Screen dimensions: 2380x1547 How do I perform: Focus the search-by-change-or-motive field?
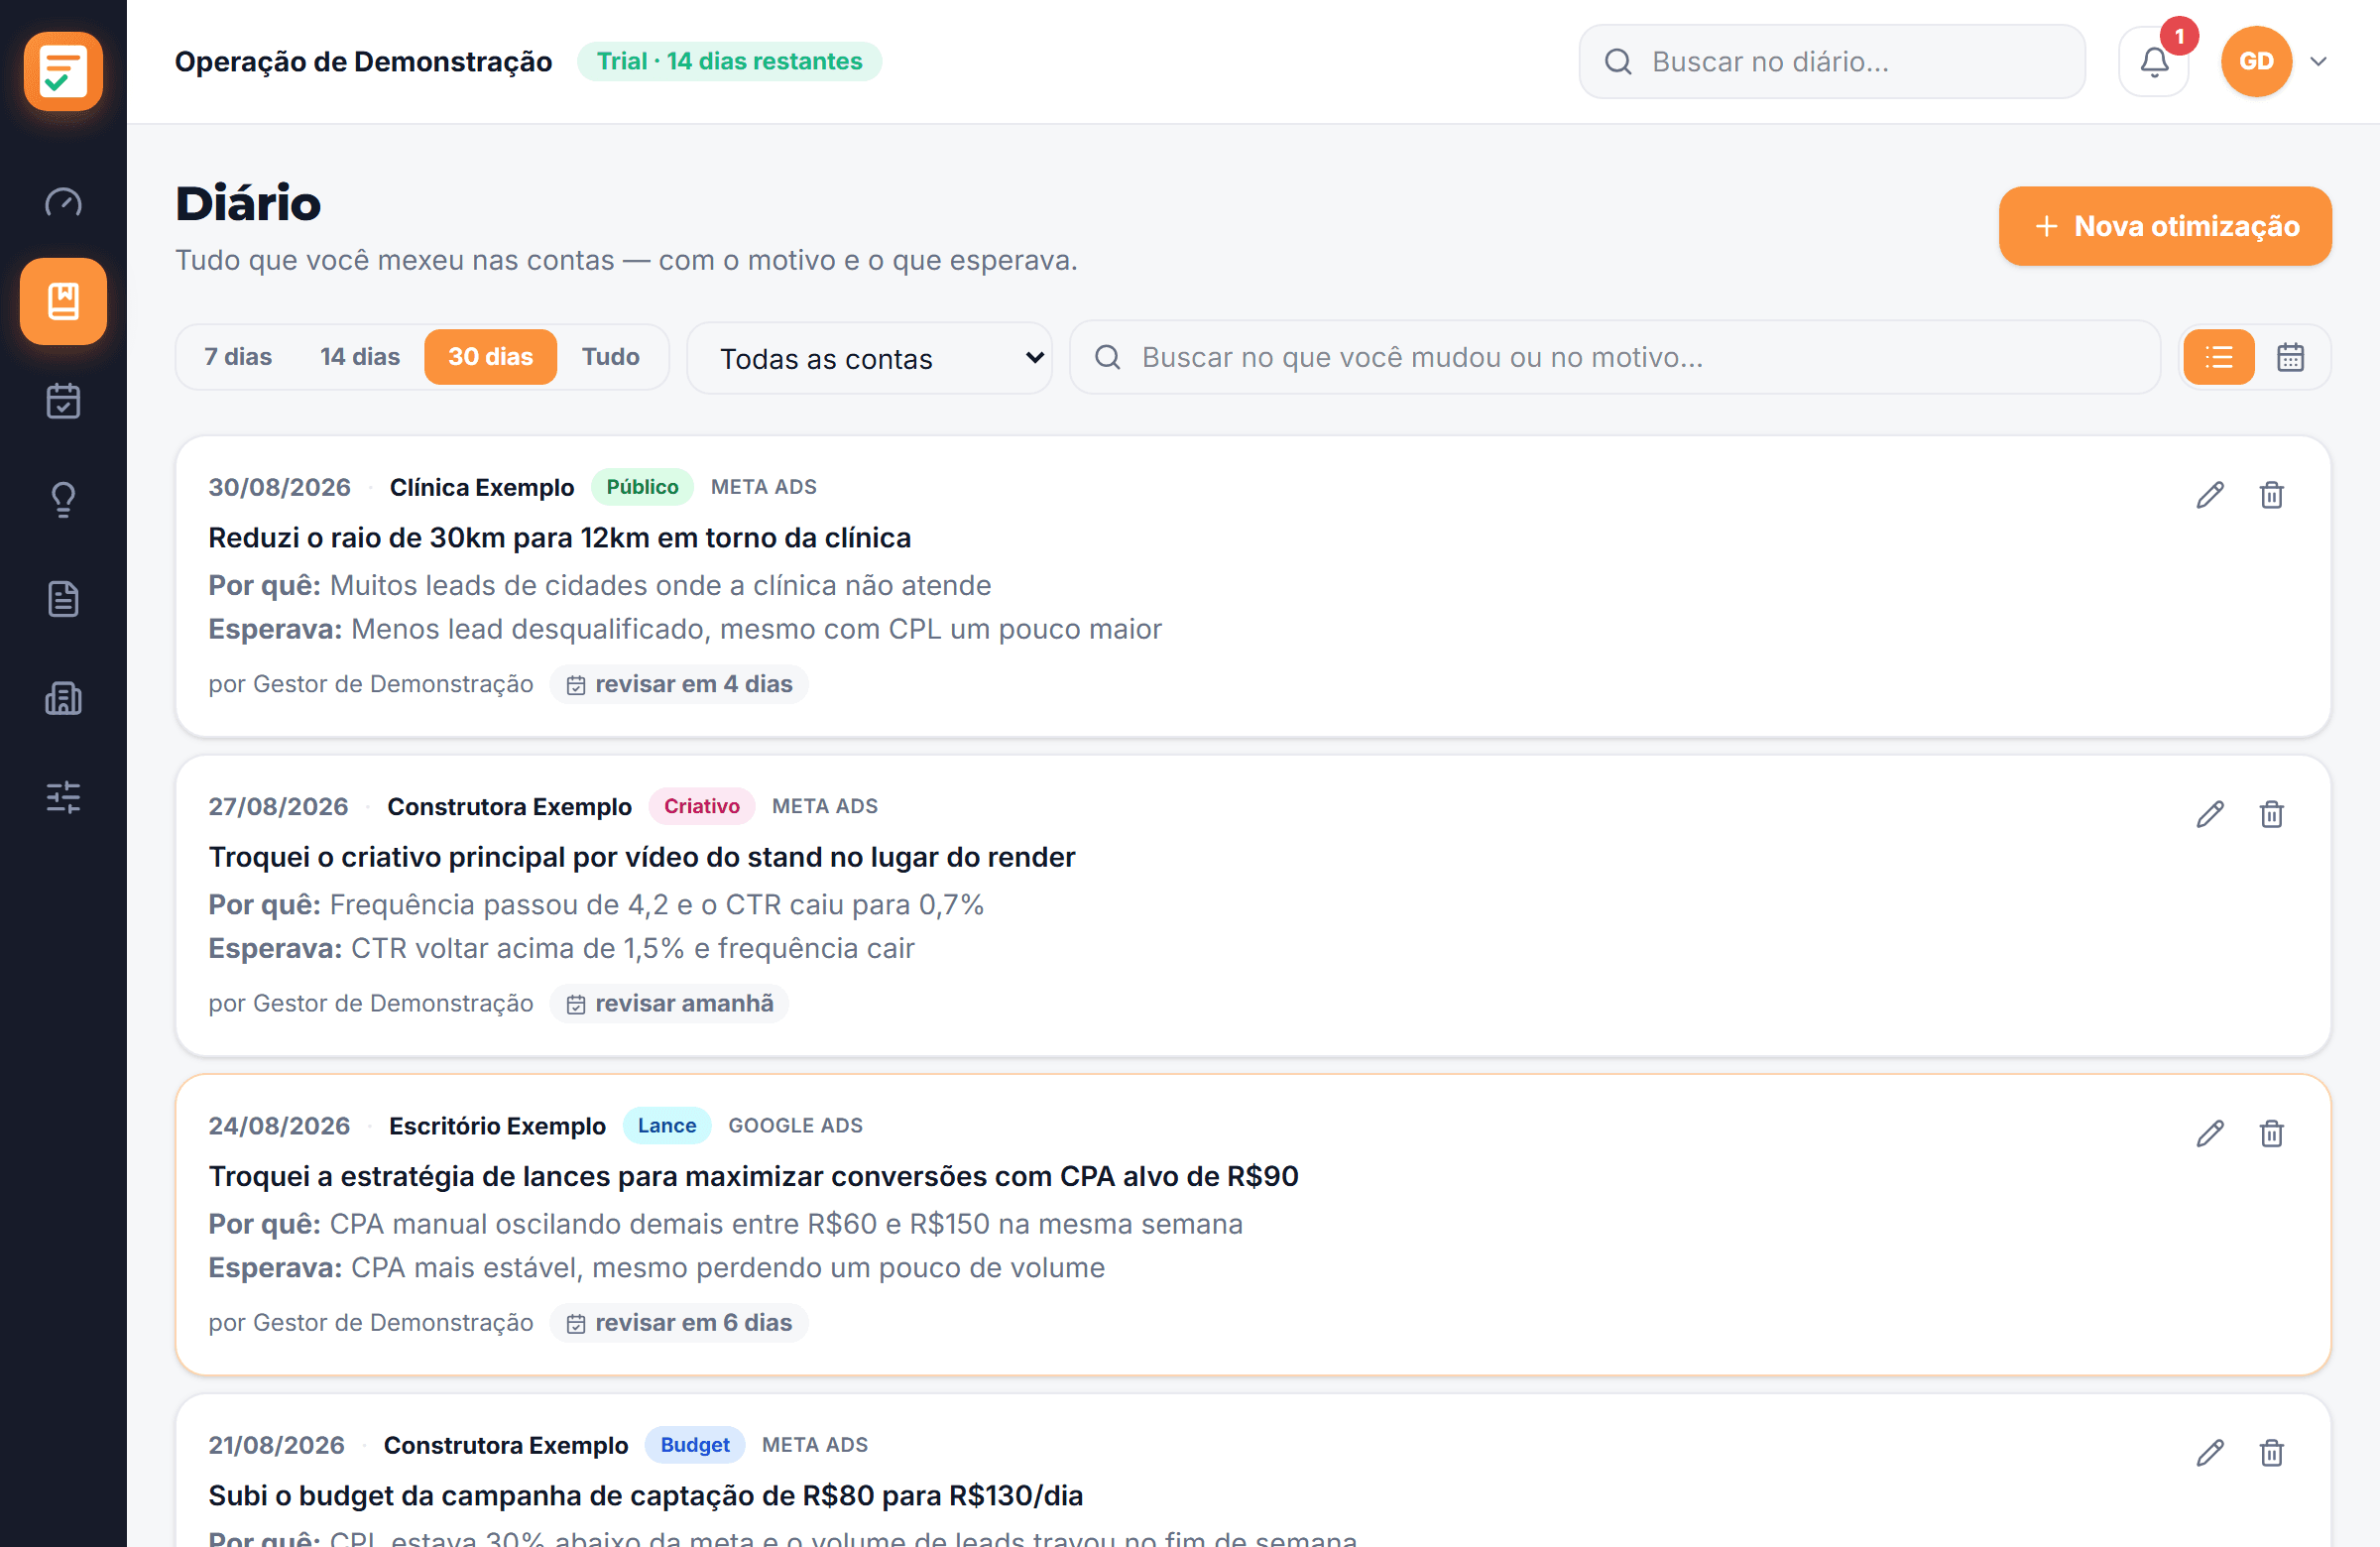click(1615, 357)
